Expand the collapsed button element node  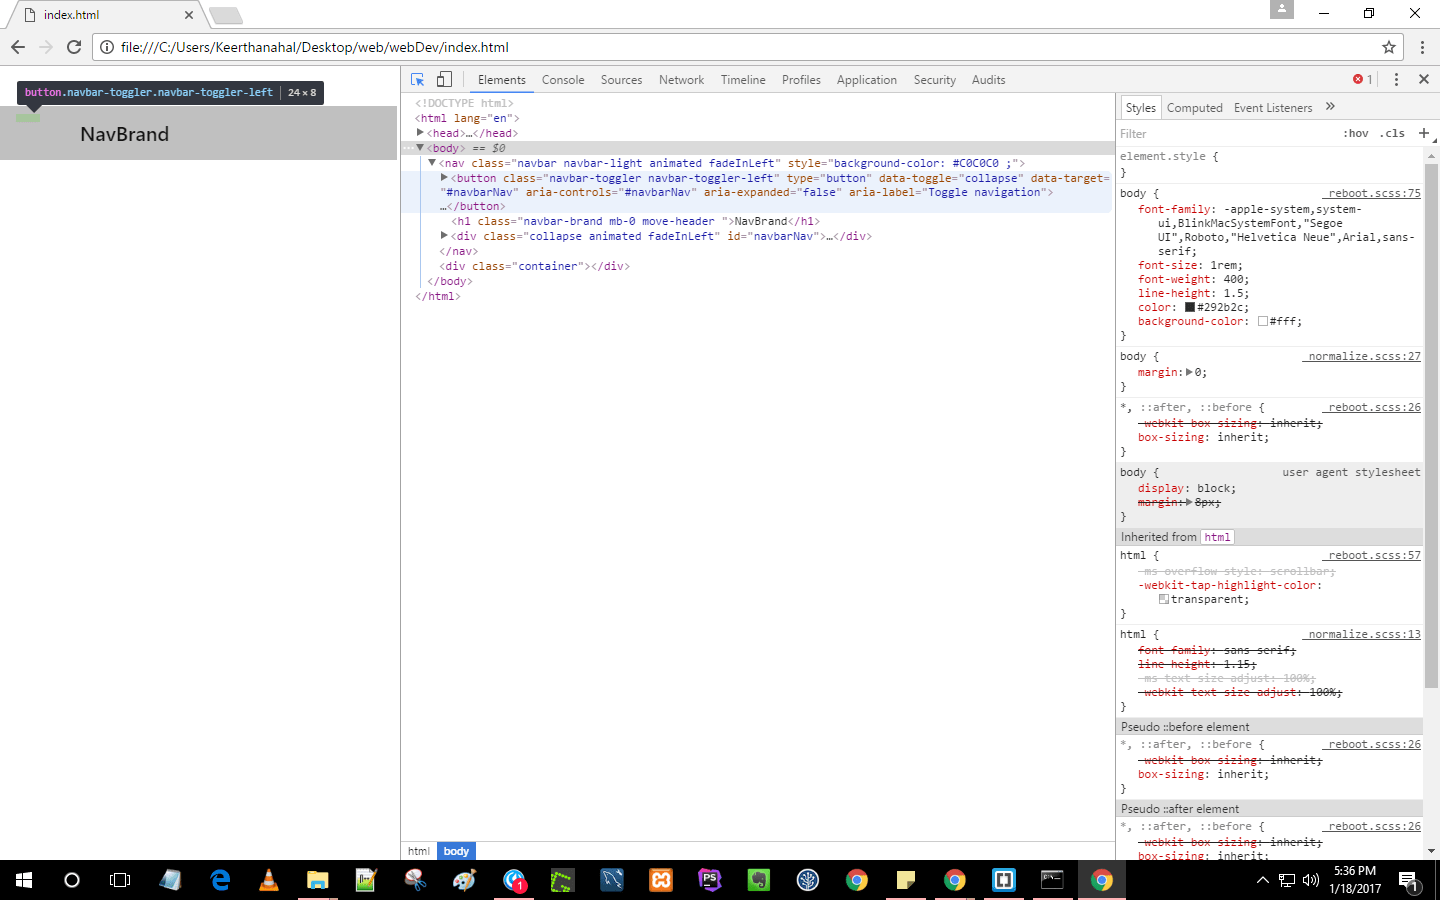443,177
